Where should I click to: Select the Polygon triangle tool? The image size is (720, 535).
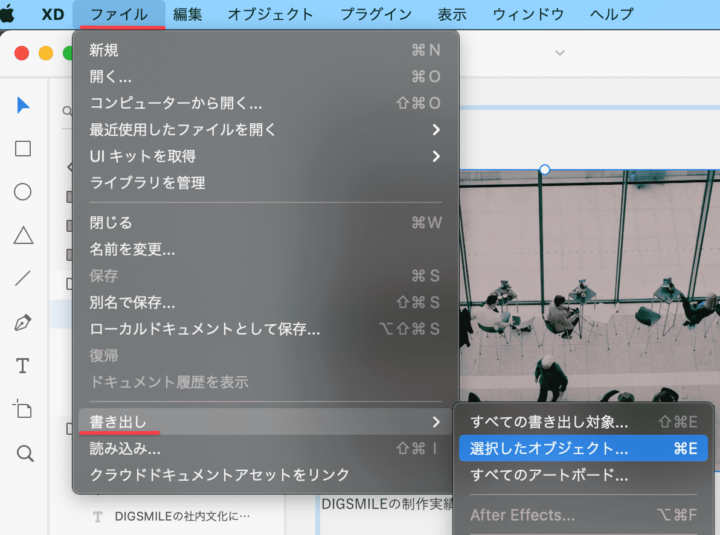tap(23, 235)
